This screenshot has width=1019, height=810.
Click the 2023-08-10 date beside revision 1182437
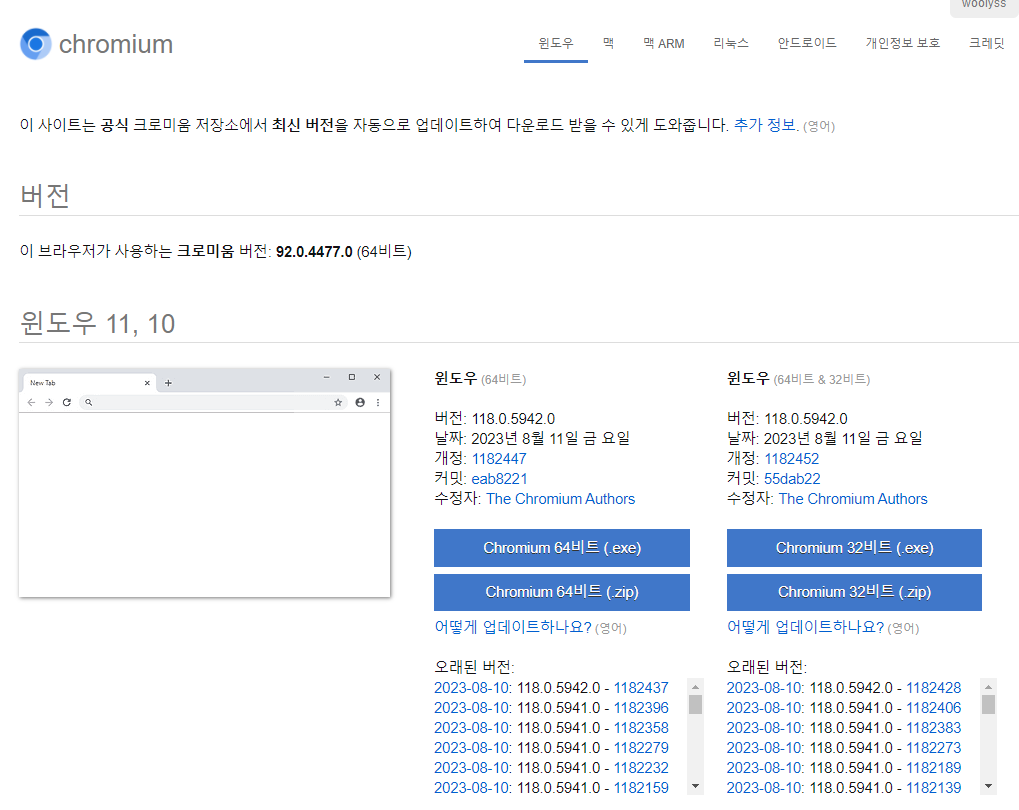pyautogui.click(x=472, y=688)
